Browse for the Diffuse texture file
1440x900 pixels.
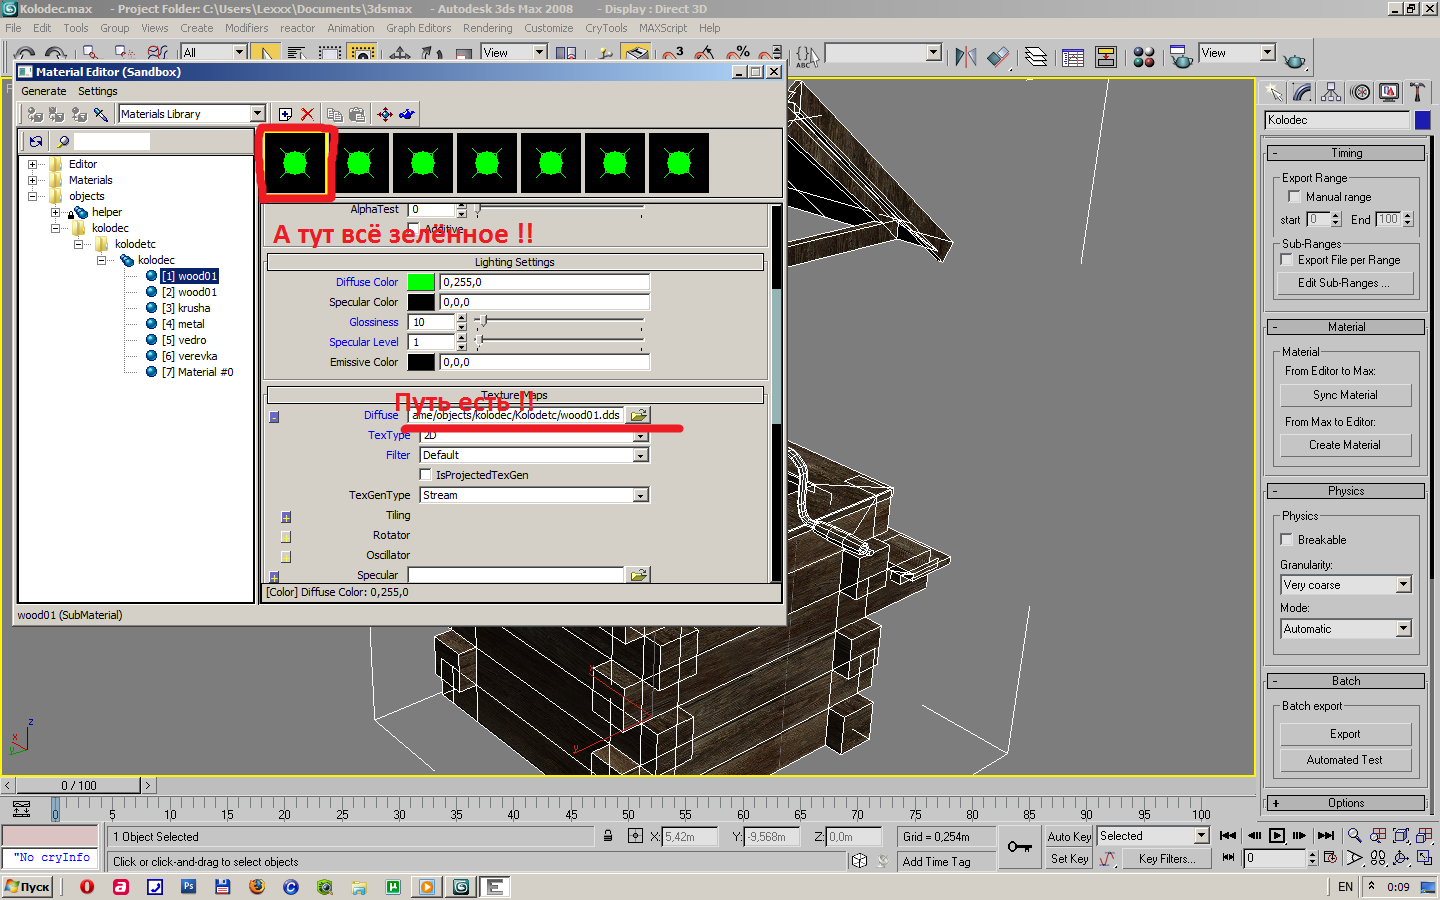[x=638, y=415]
